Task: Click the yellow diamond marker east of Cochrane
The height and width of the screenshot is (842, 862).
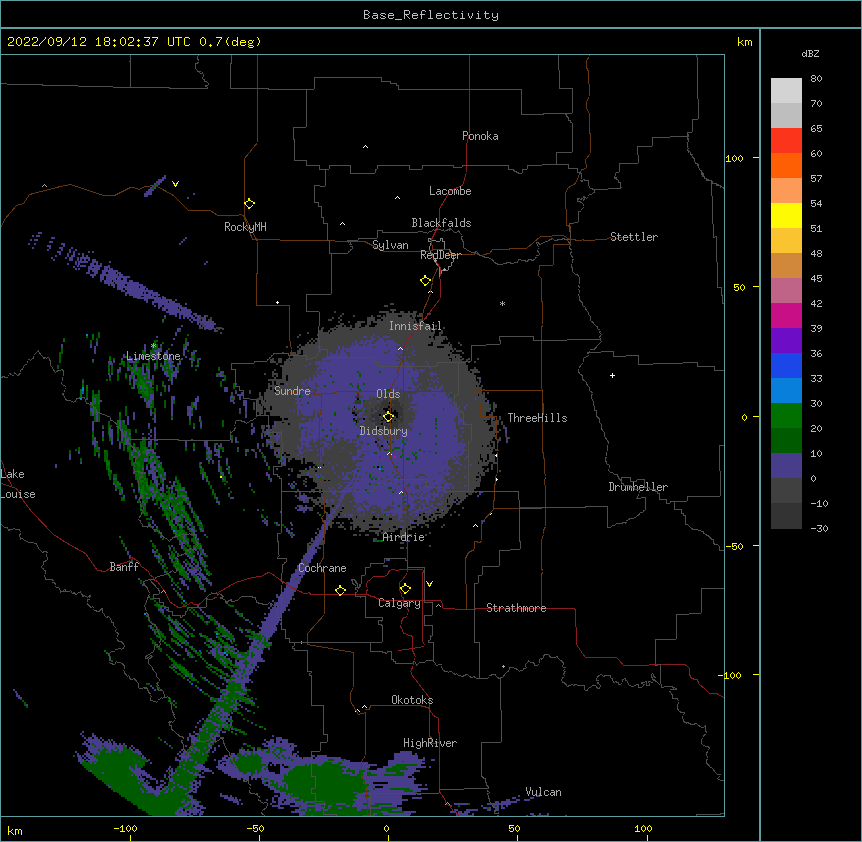Action: click(x=340, y=590)
